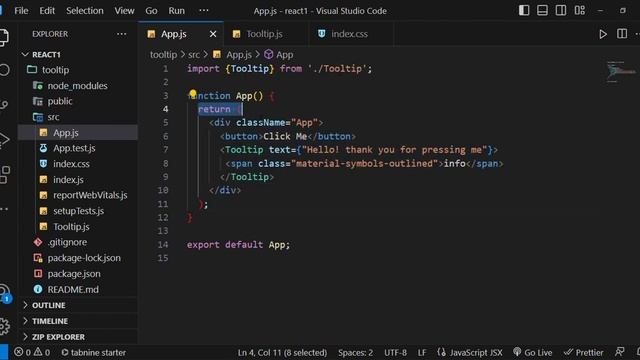Expand the node_modules folder
The image size is (640, 360).
pos(78,86)
